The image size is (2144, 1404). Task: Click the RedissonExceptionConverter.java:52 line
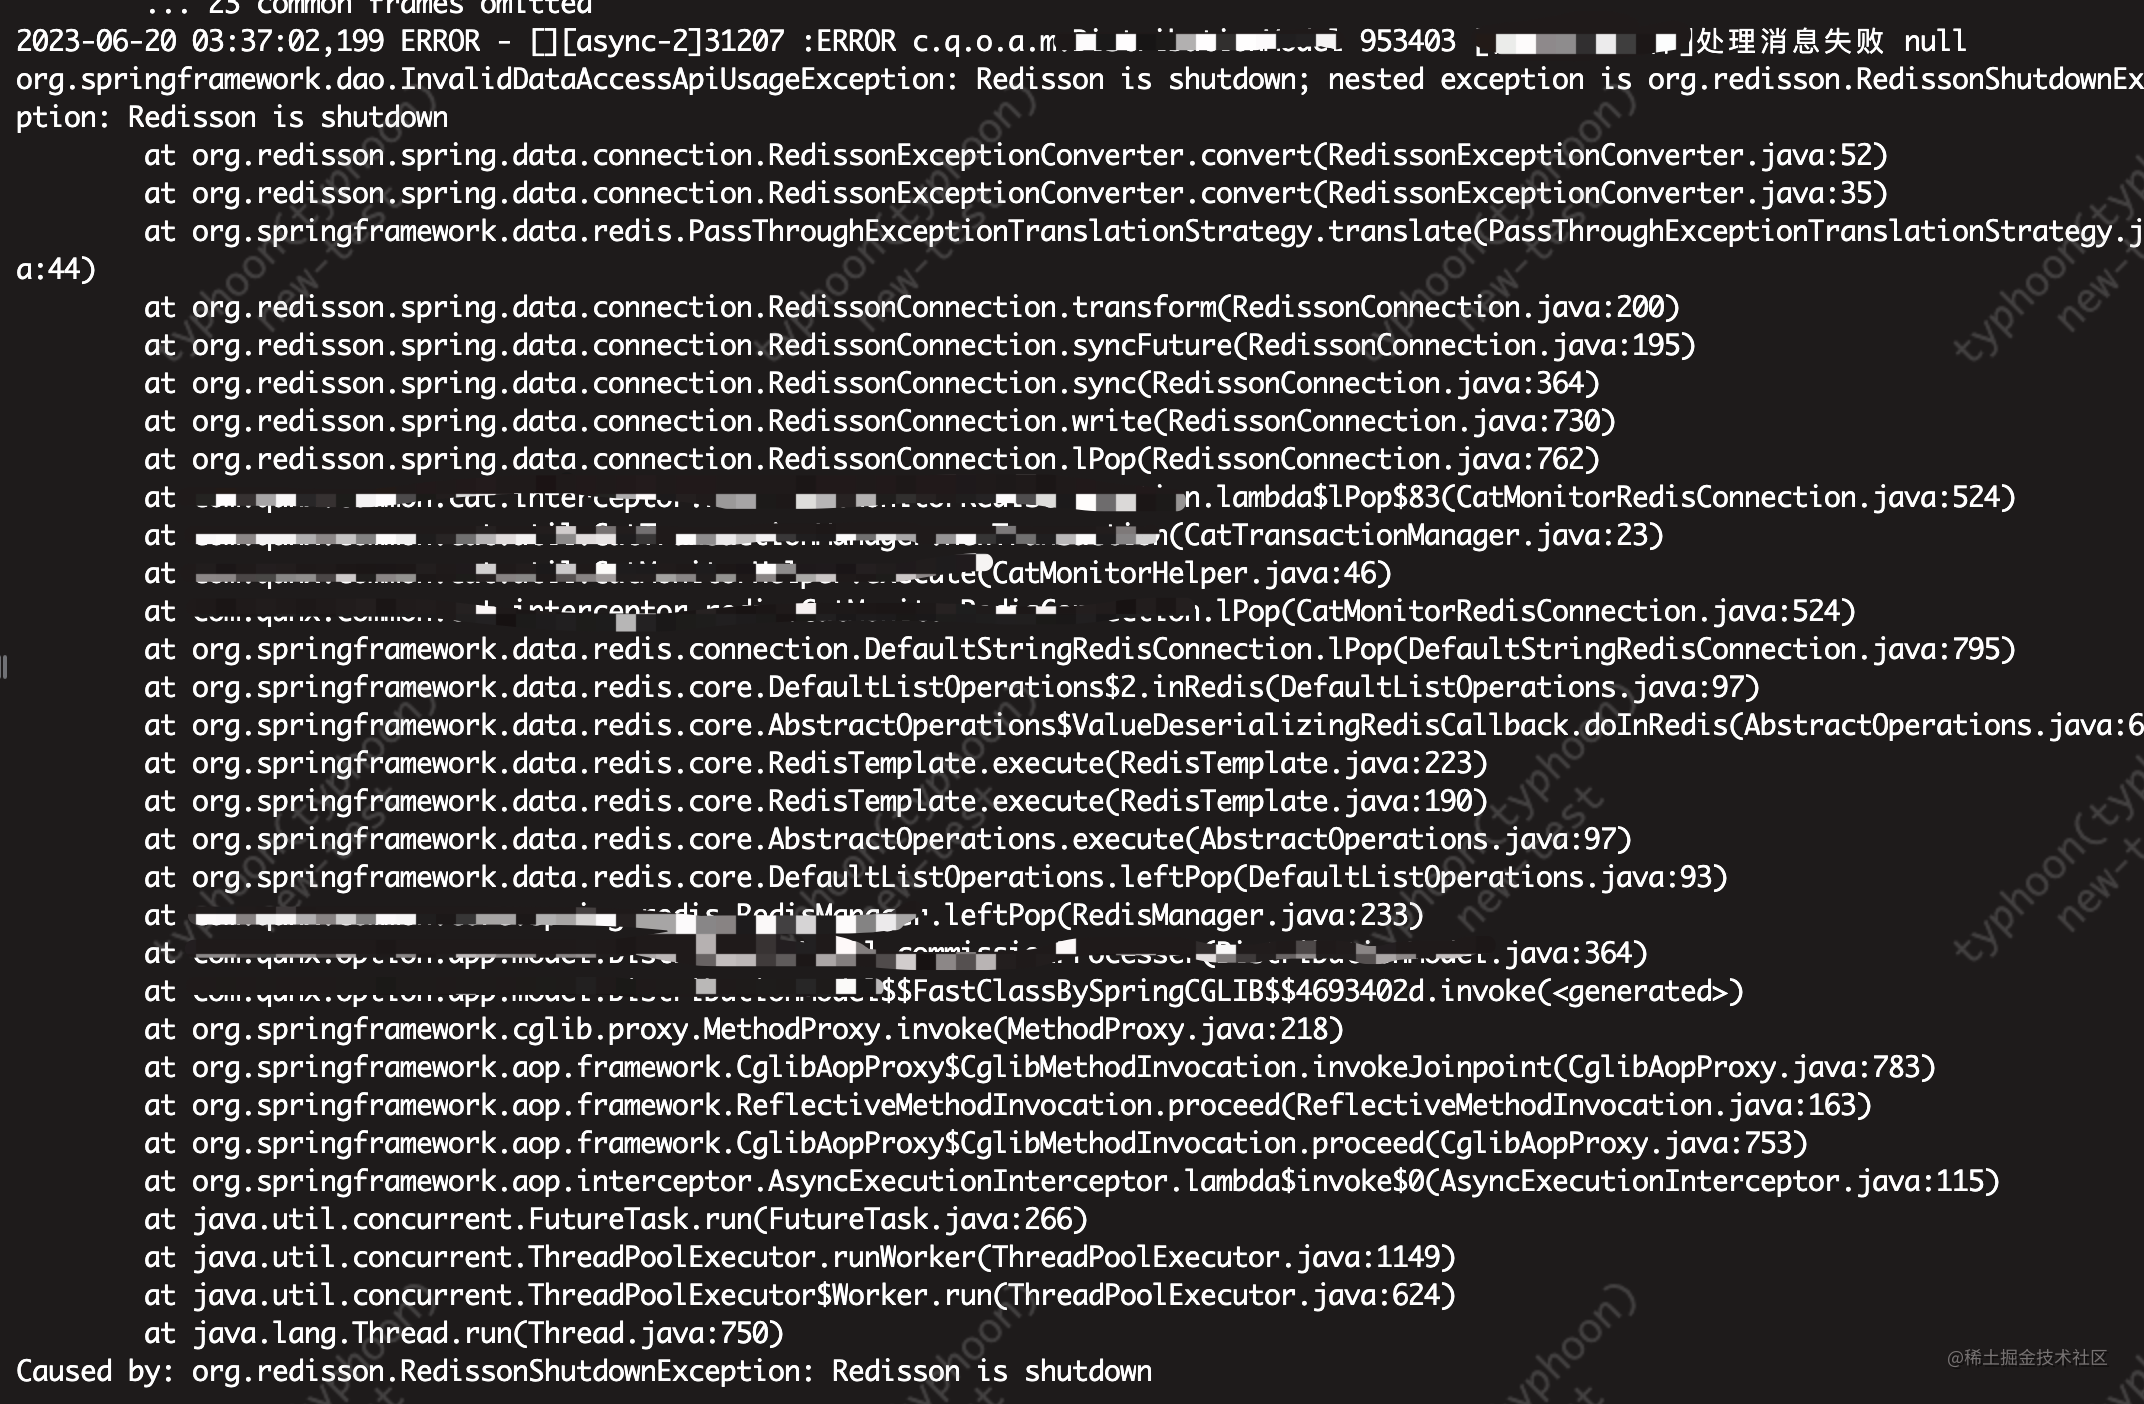[1016, 155]
